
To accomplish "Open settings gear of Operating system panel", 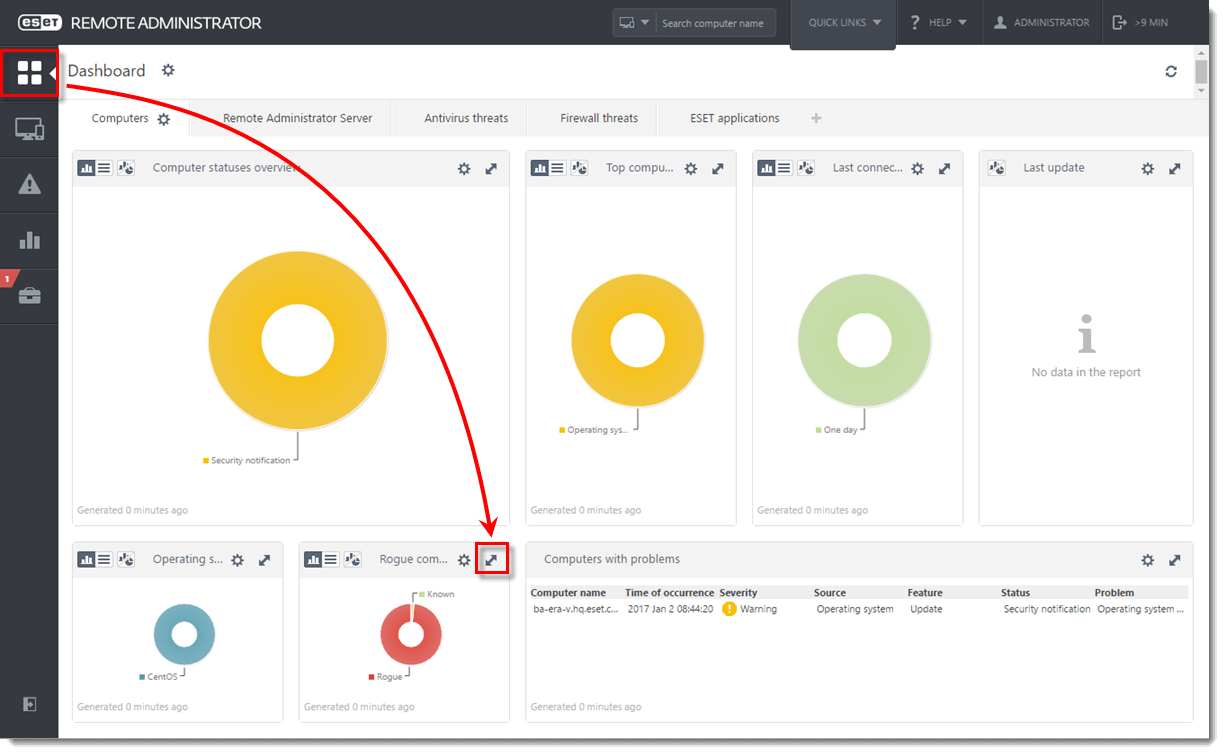I will coord(237,561).
